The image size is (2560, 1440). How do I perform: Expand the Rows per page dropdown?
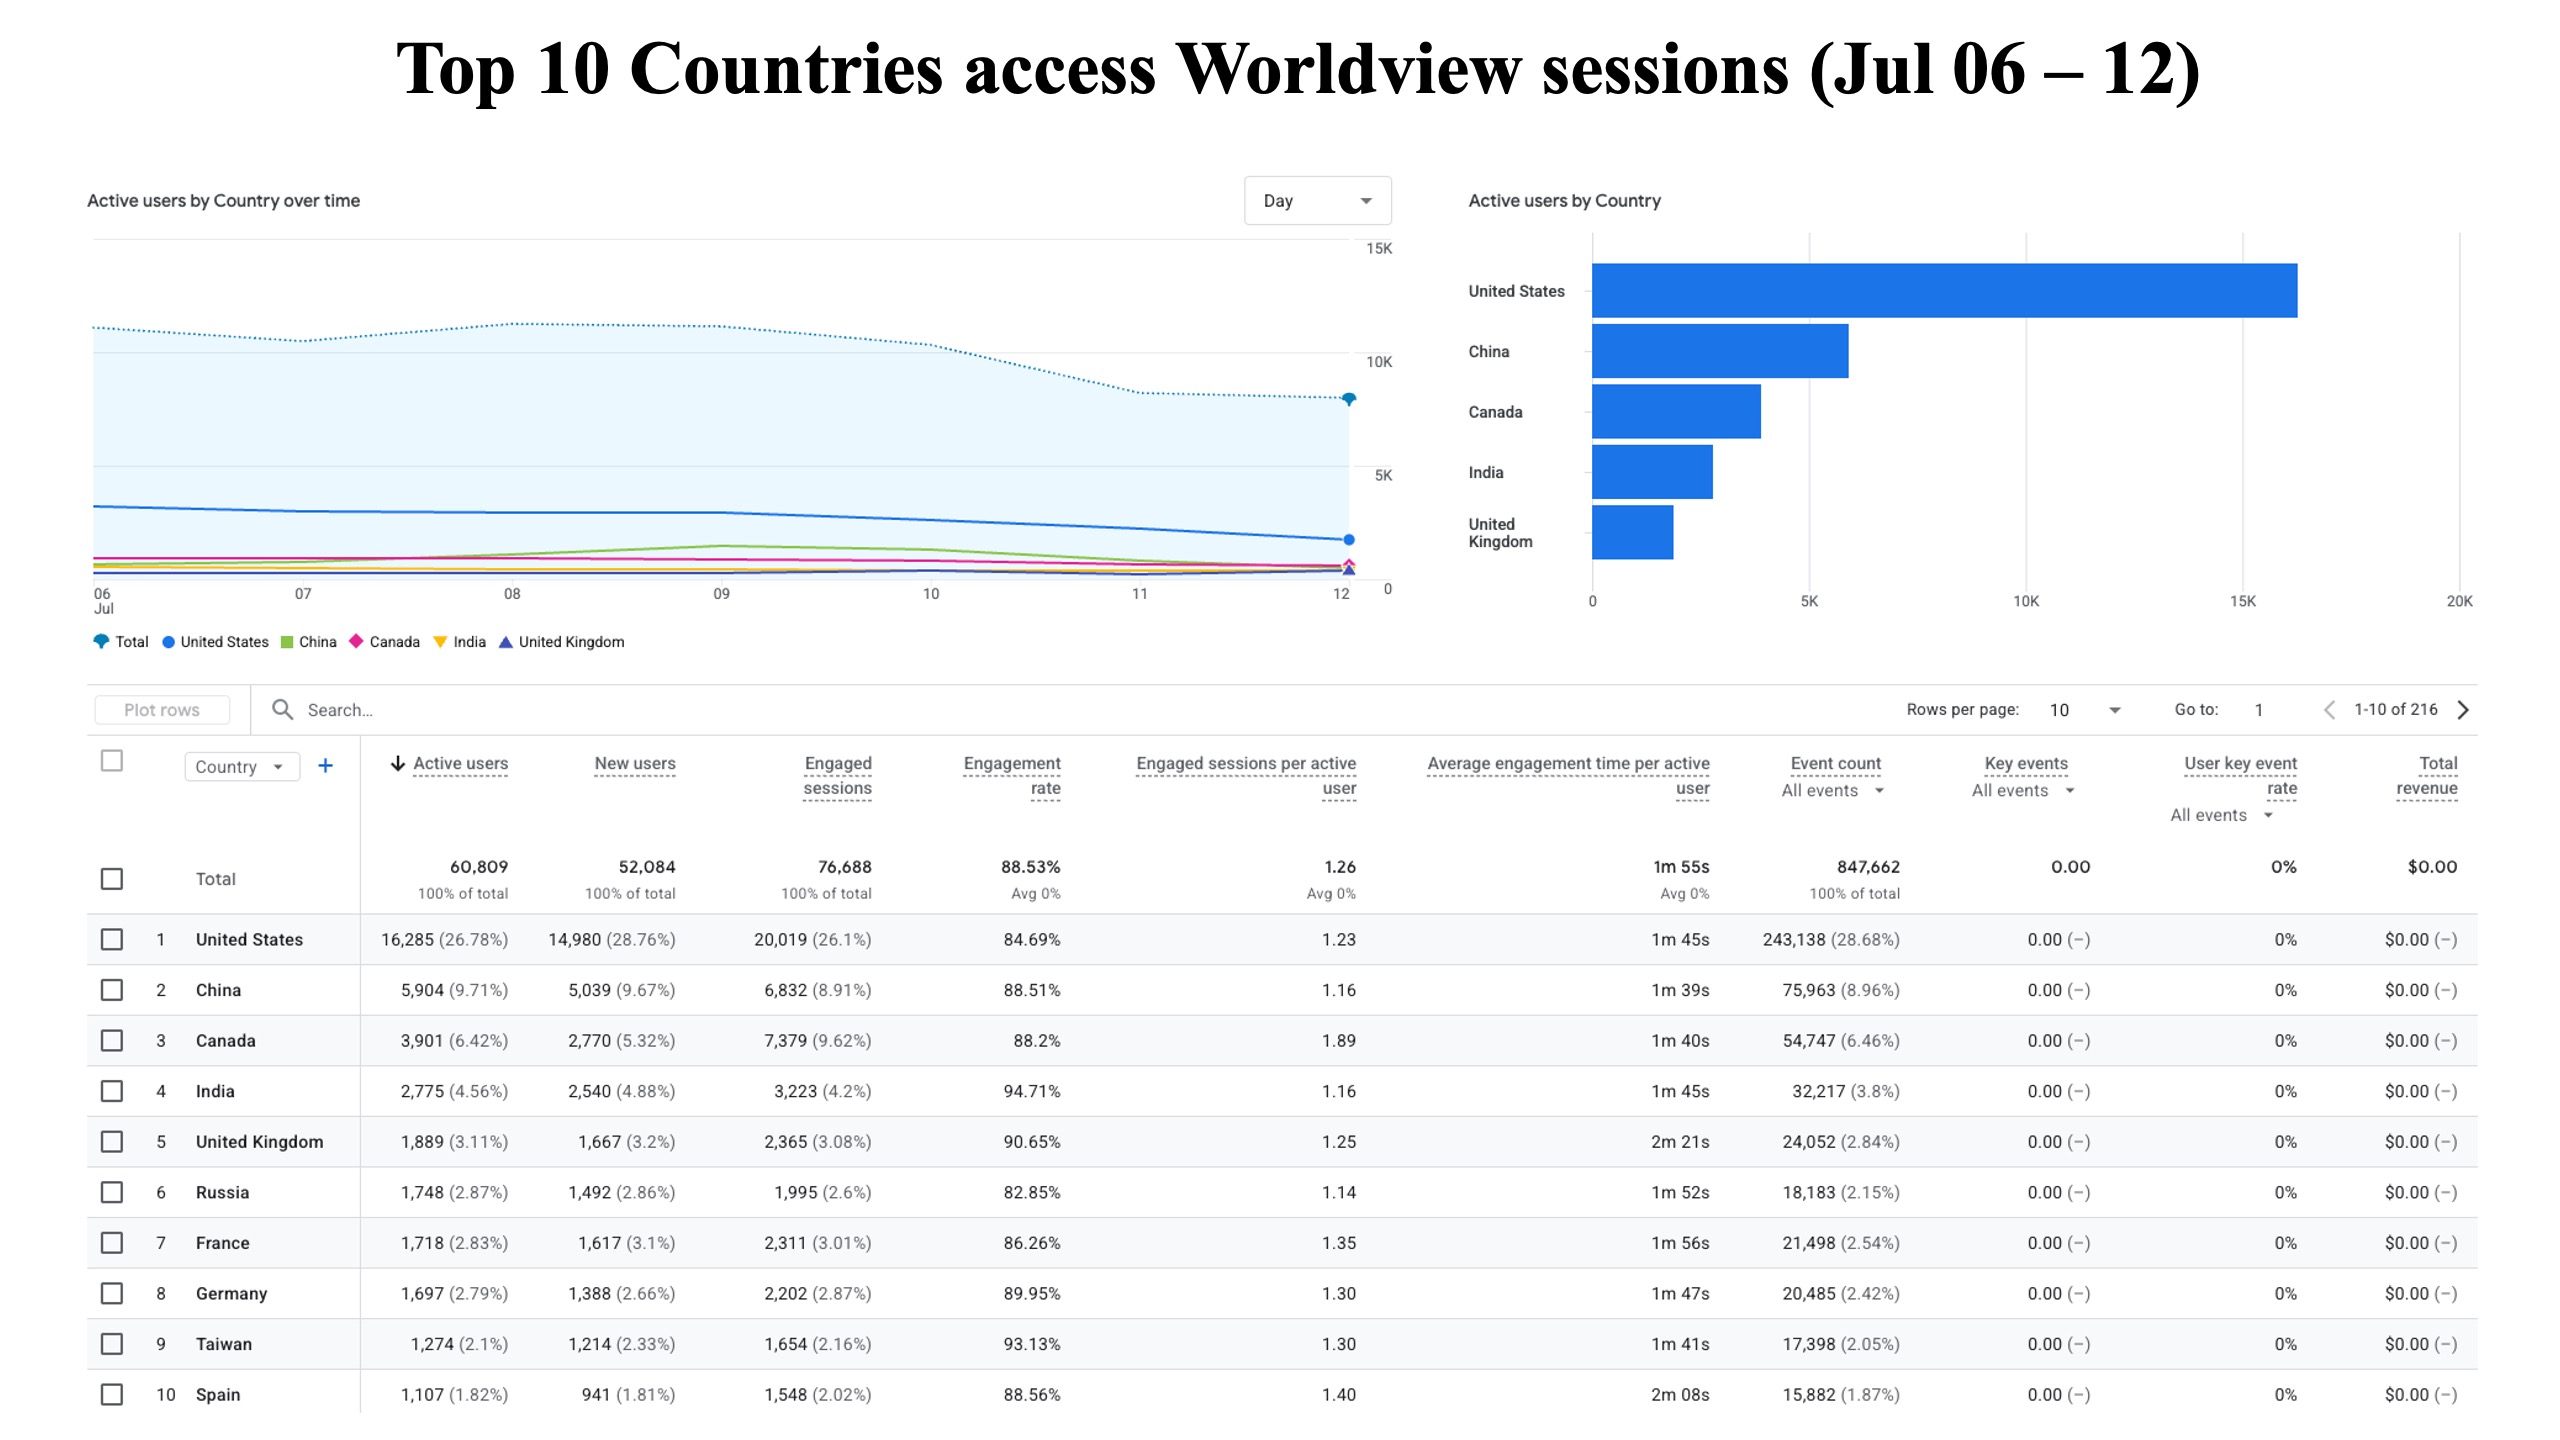click(2084, 710)
